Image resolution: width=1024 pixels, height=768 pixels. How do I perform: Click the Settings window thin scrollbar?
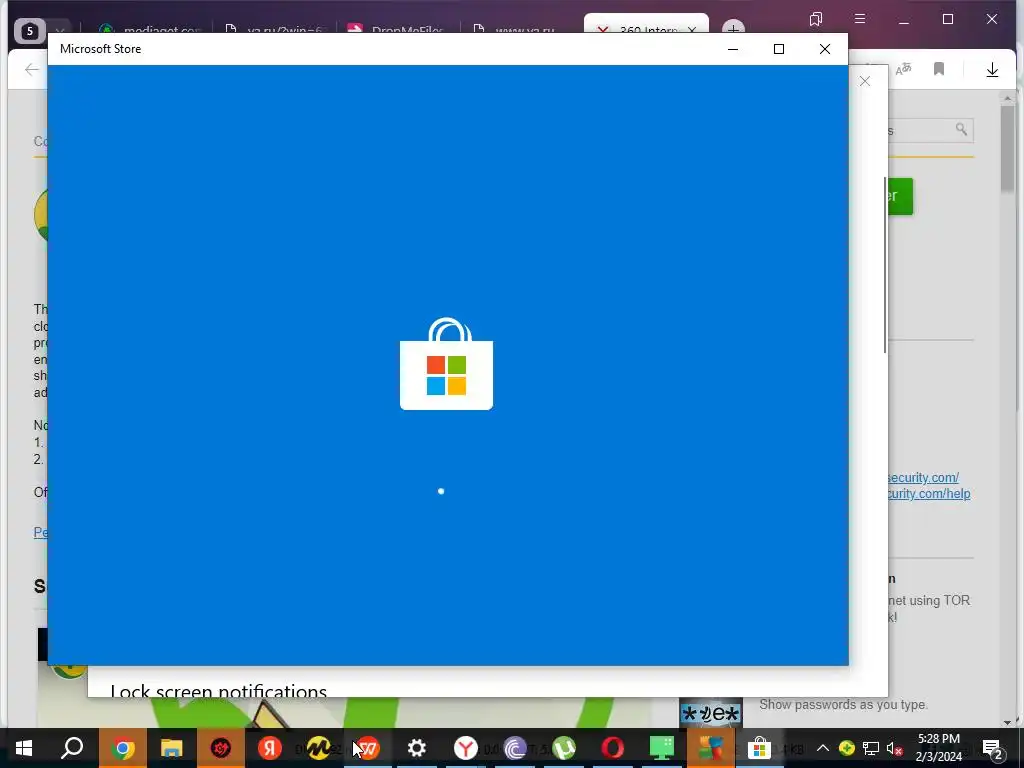[885, 264]
